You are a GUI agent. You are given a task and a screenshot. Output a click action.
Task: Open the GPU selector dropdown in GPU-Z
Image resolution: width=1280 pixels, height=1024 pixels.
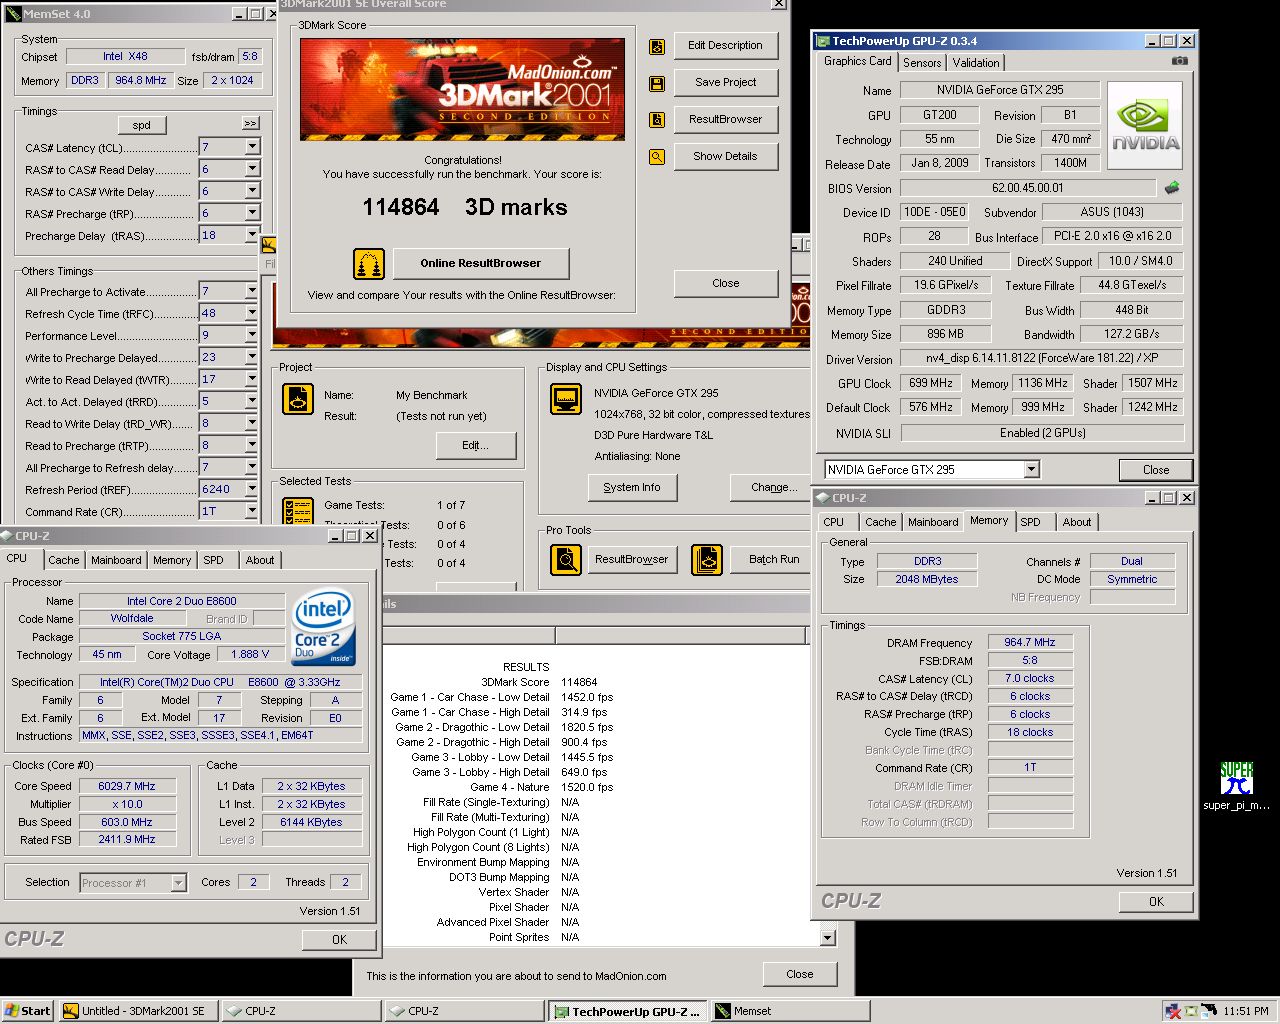pos(1031,470)
